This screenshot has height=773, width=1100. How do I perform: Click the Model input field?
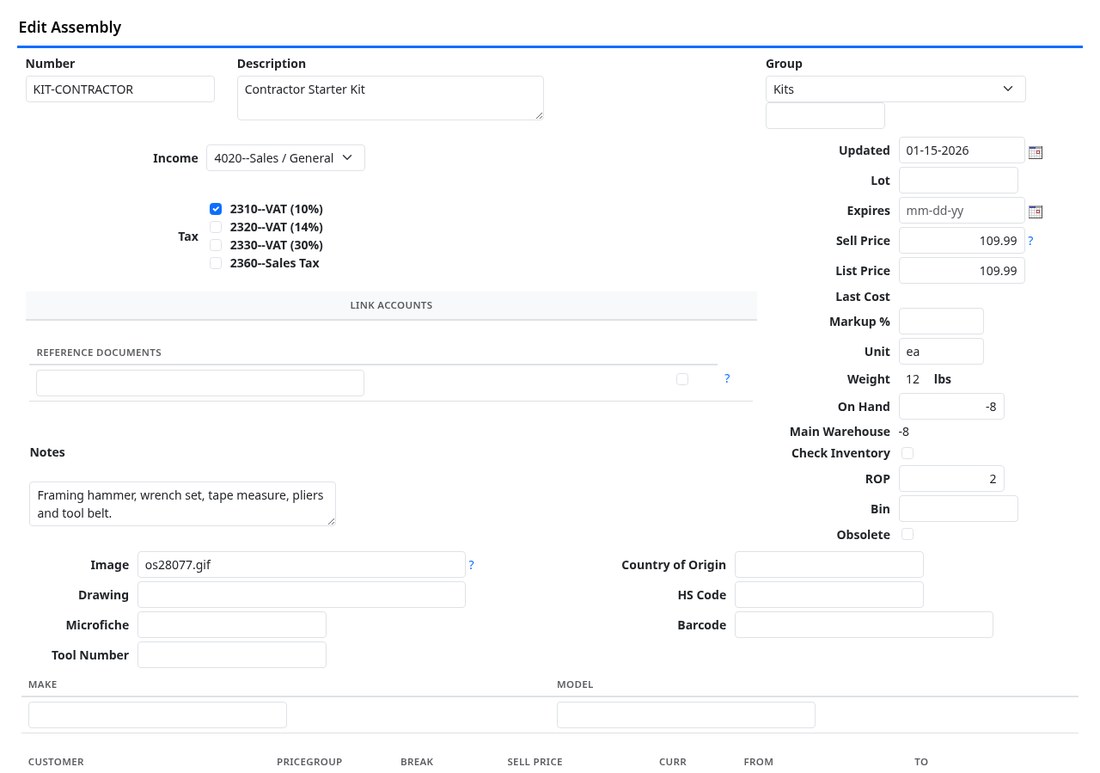686,715
